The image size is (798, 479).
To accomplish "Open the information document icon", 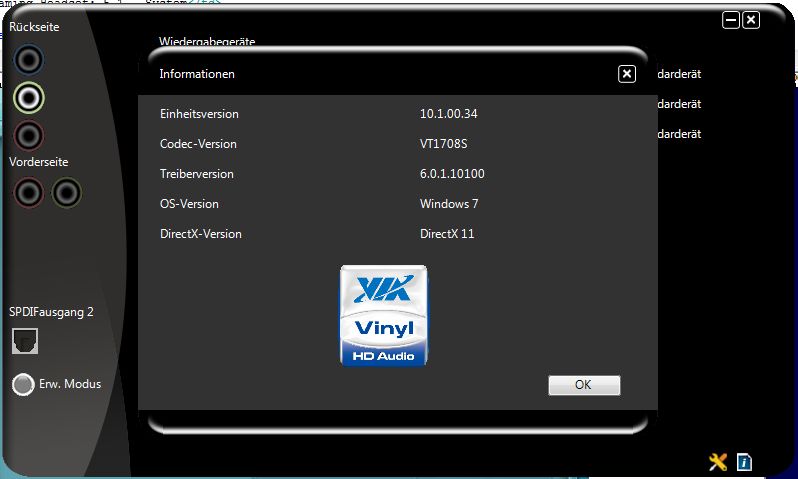I will (x=744, y=462).
